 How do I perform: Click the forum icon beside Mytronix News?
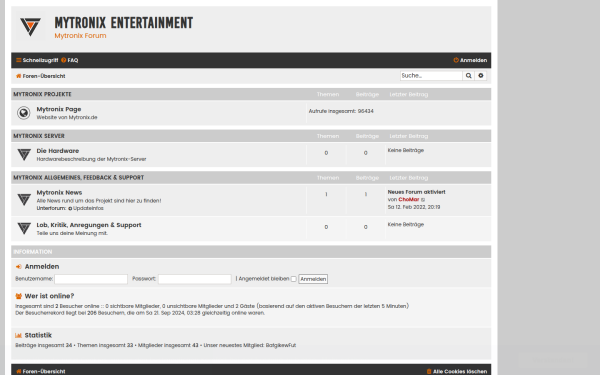point(24,199)
